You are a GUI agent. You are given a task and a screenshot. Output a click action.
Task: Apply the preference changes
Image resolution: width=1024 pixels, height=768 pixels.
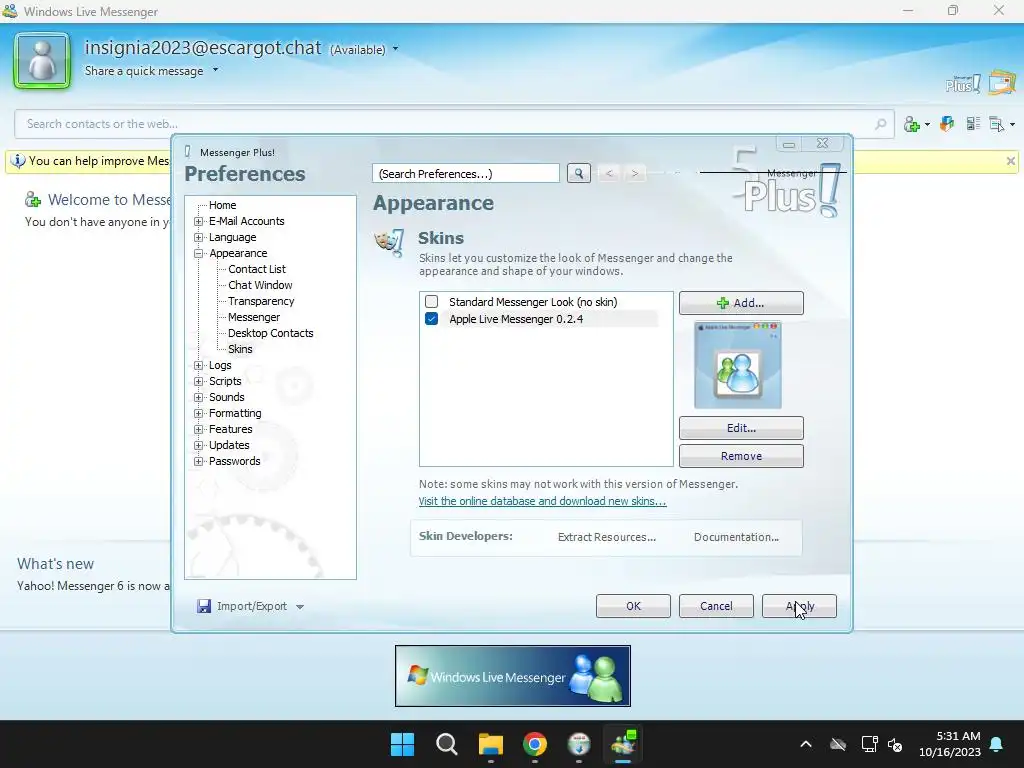[x=799, y=606]
